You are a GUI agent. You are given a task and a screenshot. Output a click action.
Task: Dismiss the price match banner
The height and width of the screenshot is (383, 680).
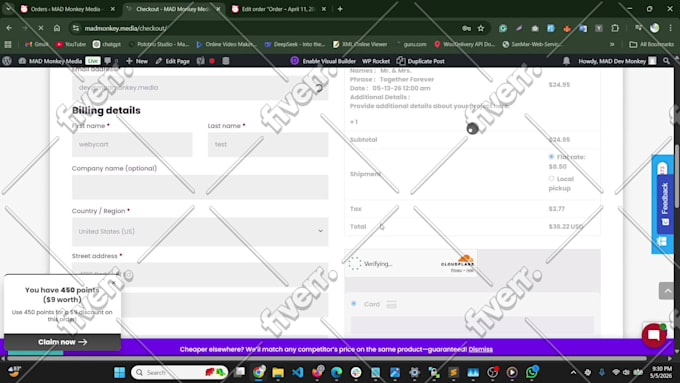(481, 349)
